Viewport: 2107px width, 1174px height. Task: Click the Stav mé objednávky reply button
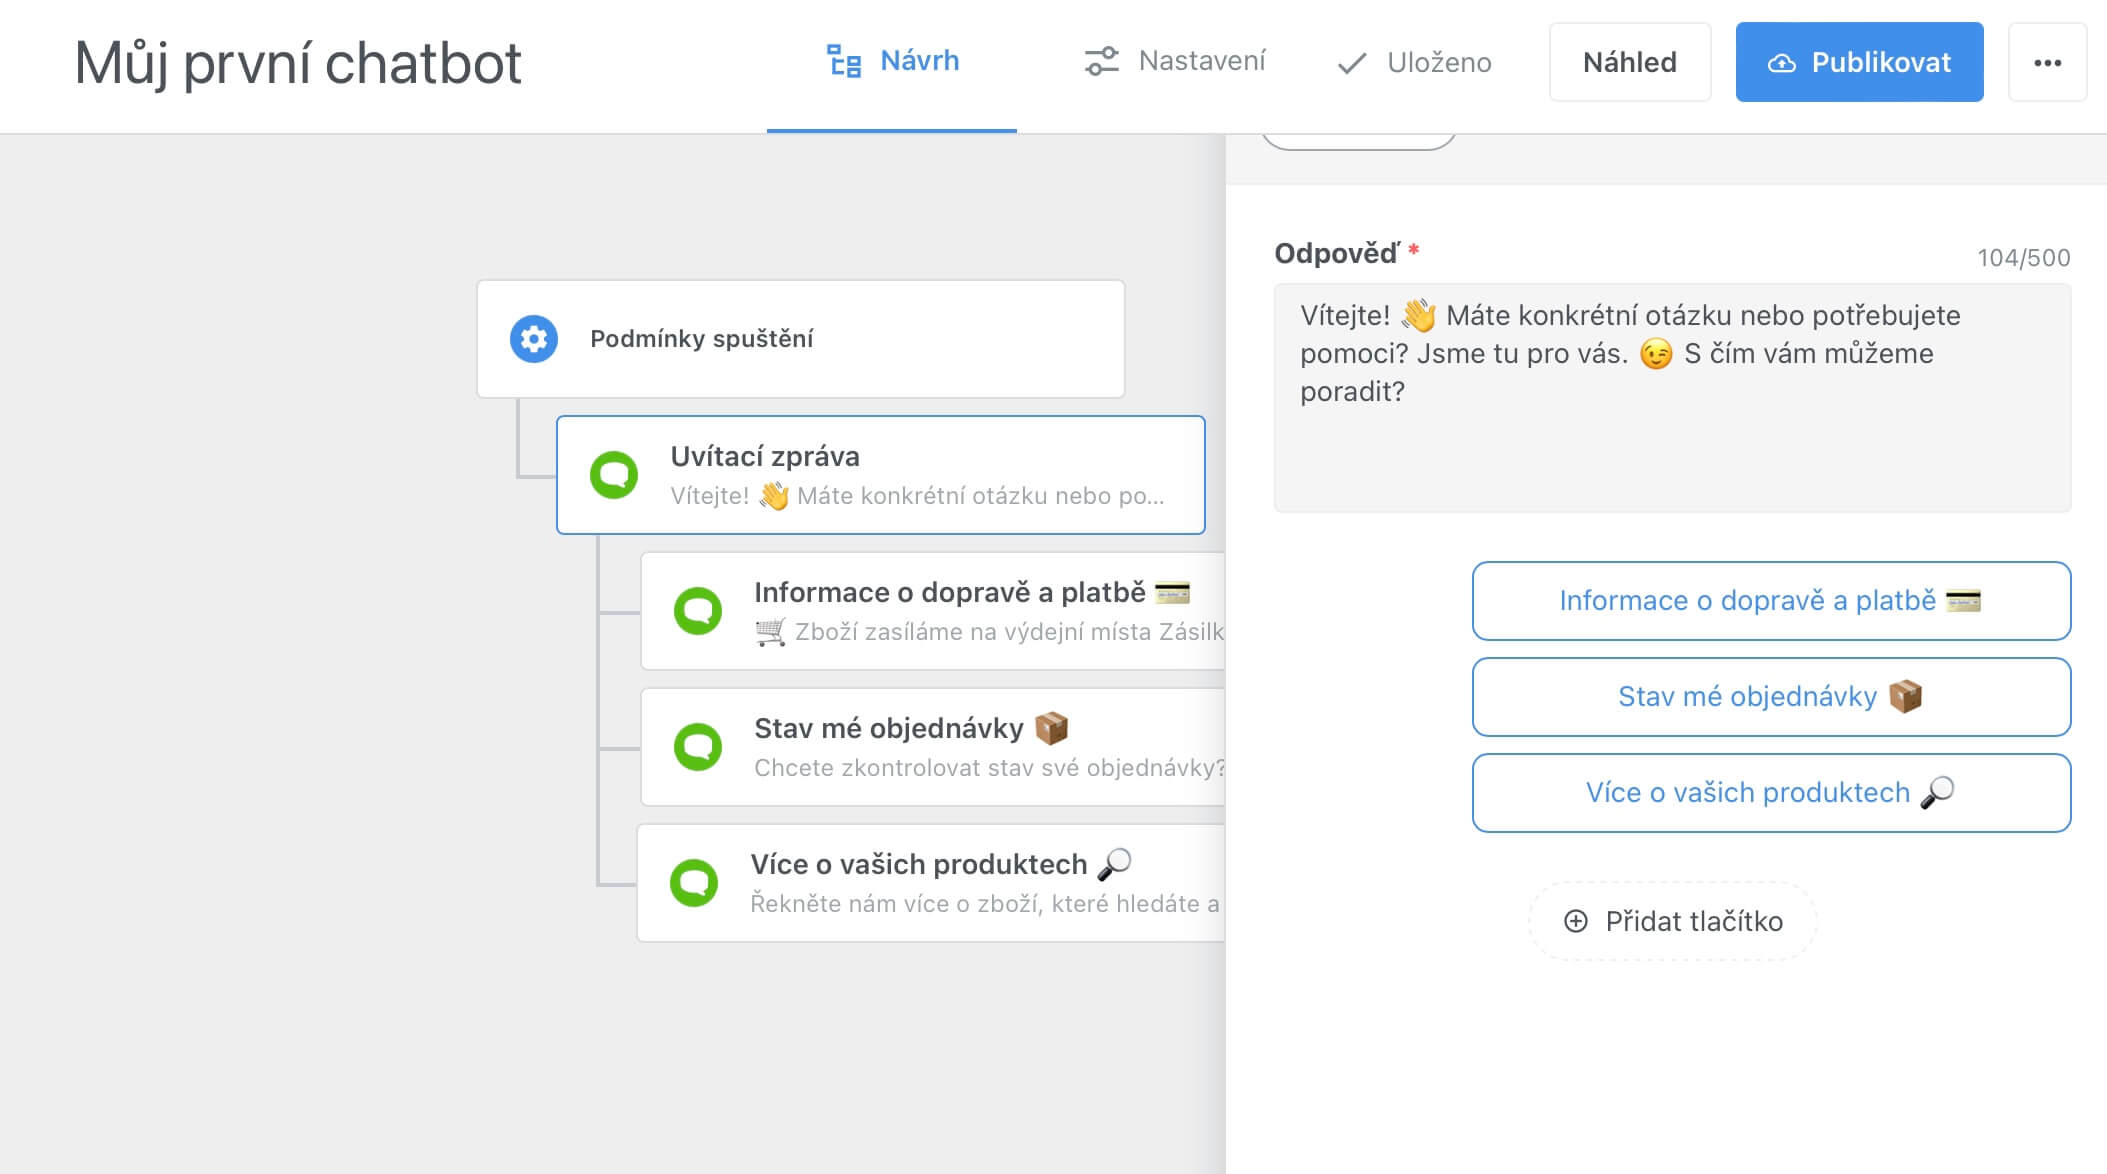[1770, 697]
